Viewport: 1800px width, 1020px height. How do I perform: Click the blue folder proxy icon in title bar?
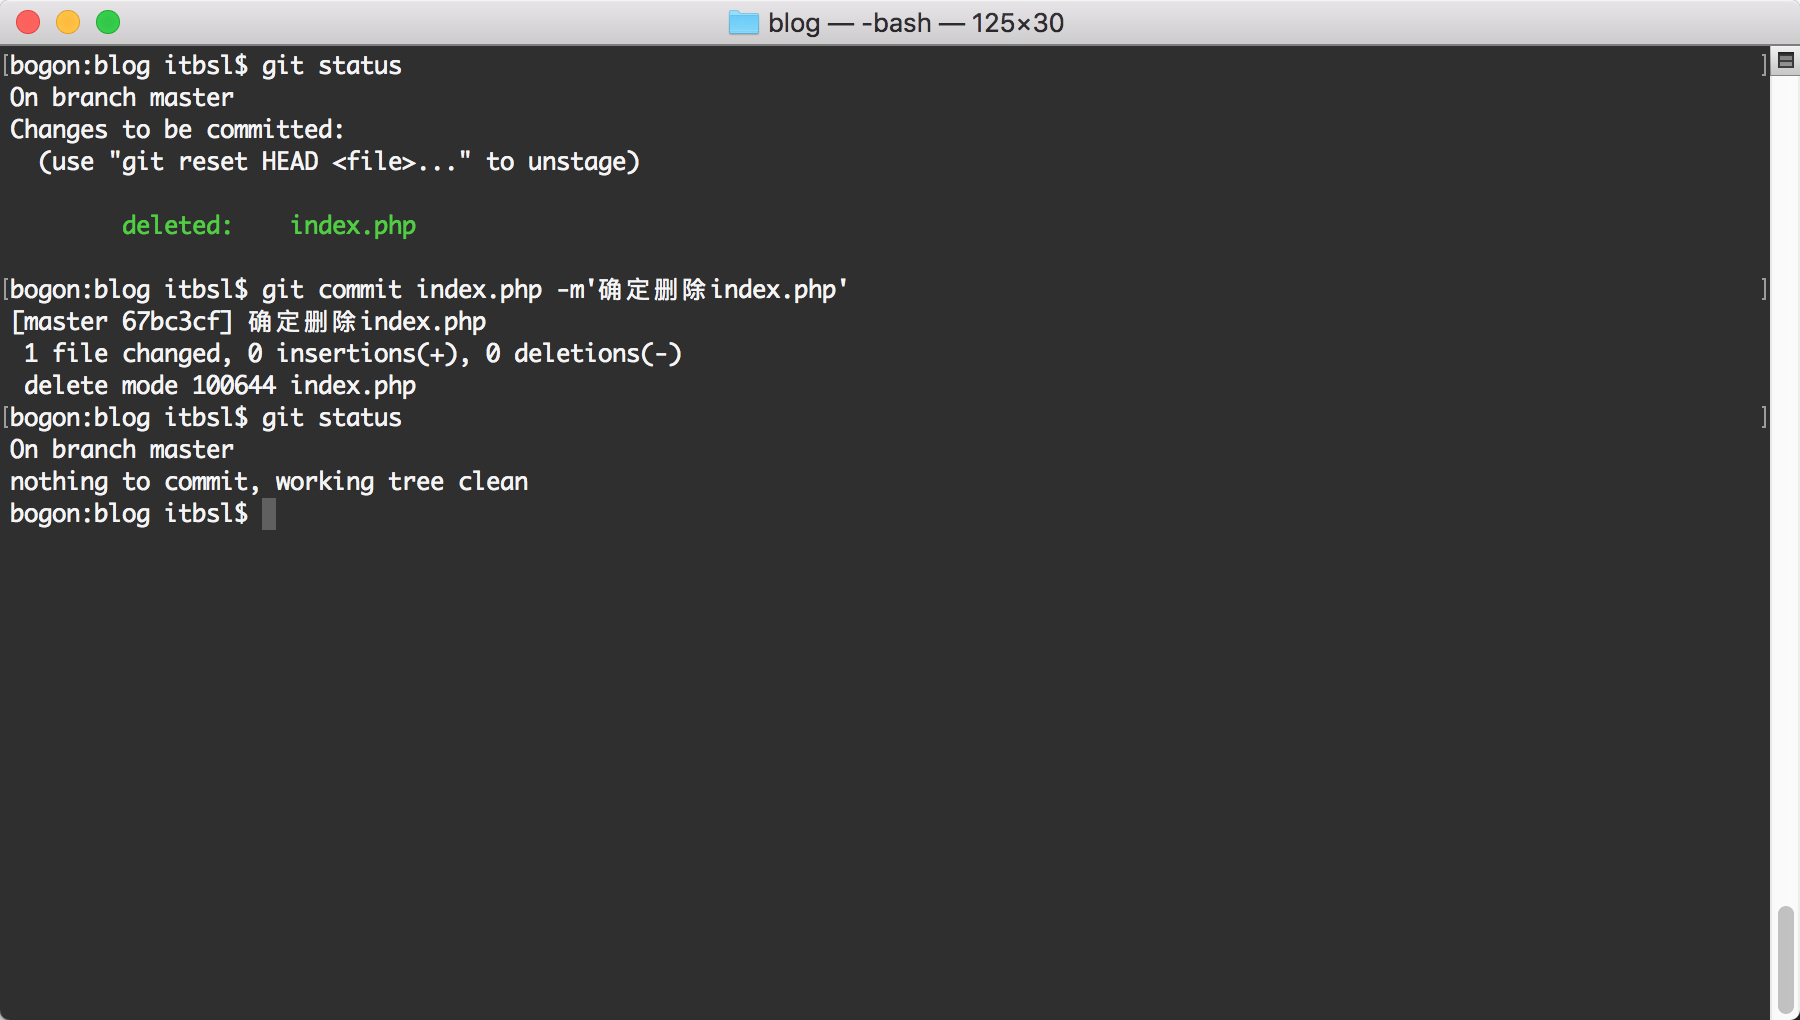click(743, 22)
